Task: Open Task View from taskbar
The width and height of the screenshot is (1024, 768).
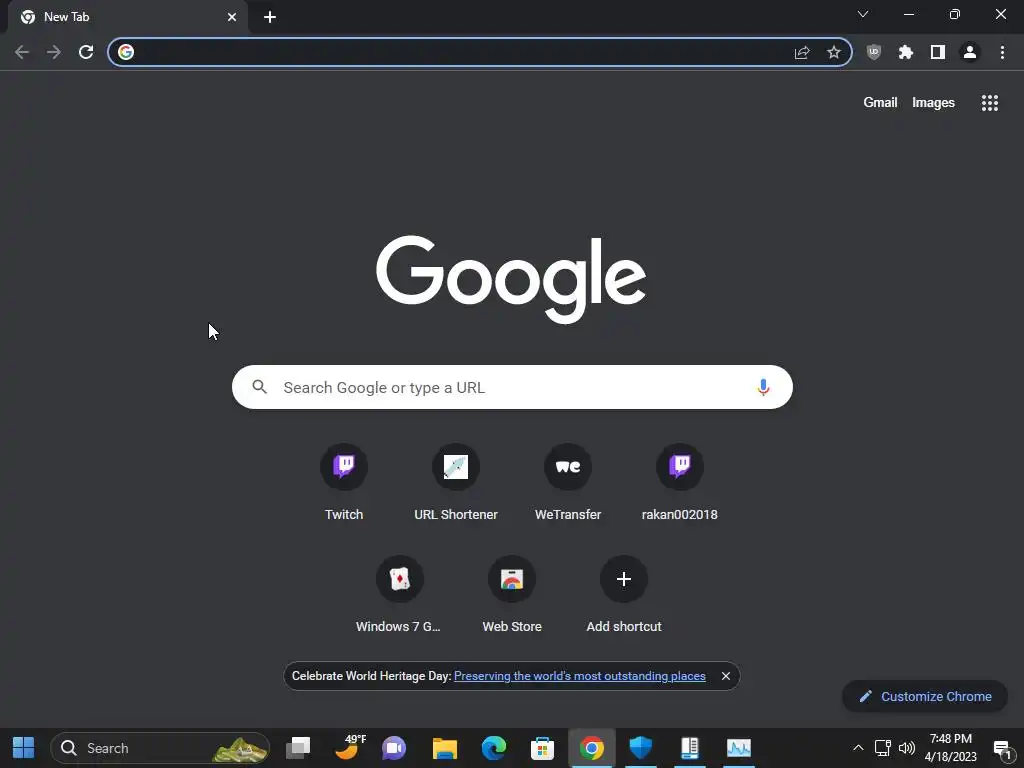Action: pos(298,748)
